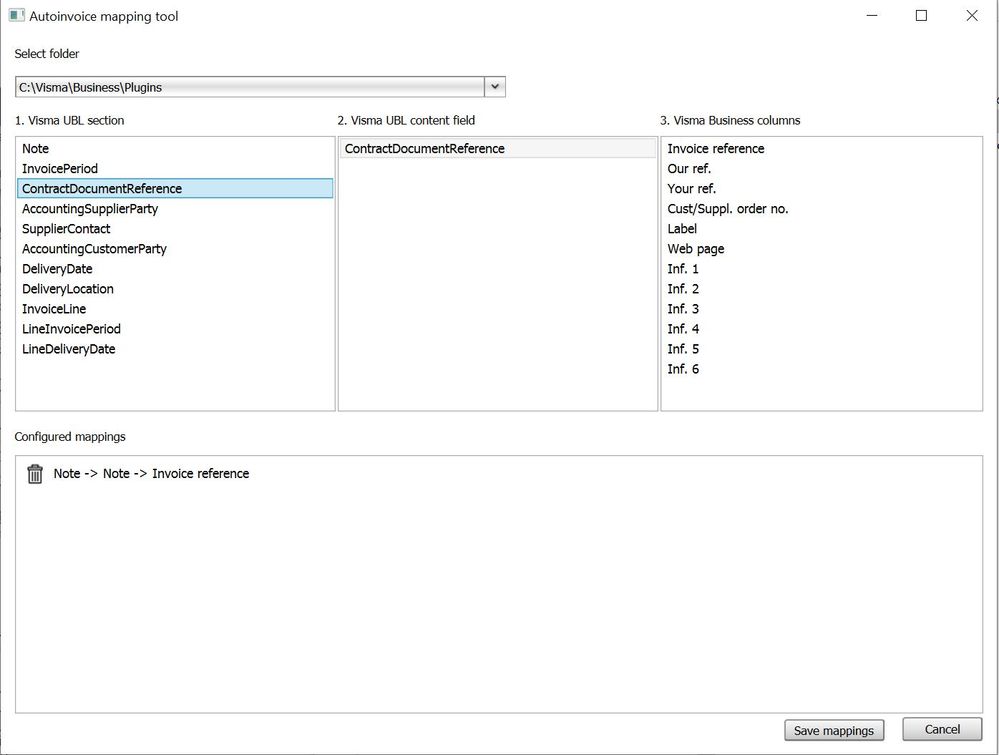The image size is (999, 755).
Task: Maximize the Autoinvoice mapping tool window
Action: tap(921, 15)
